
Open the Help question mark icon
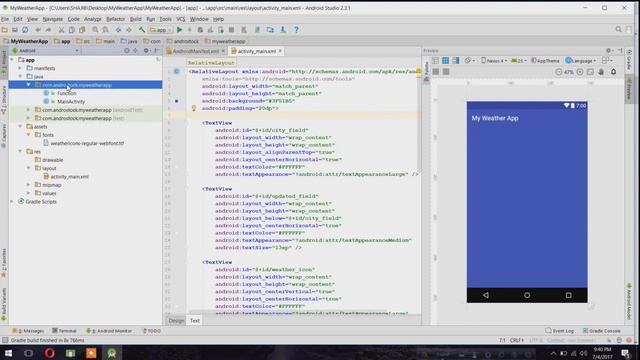[296, 30]
